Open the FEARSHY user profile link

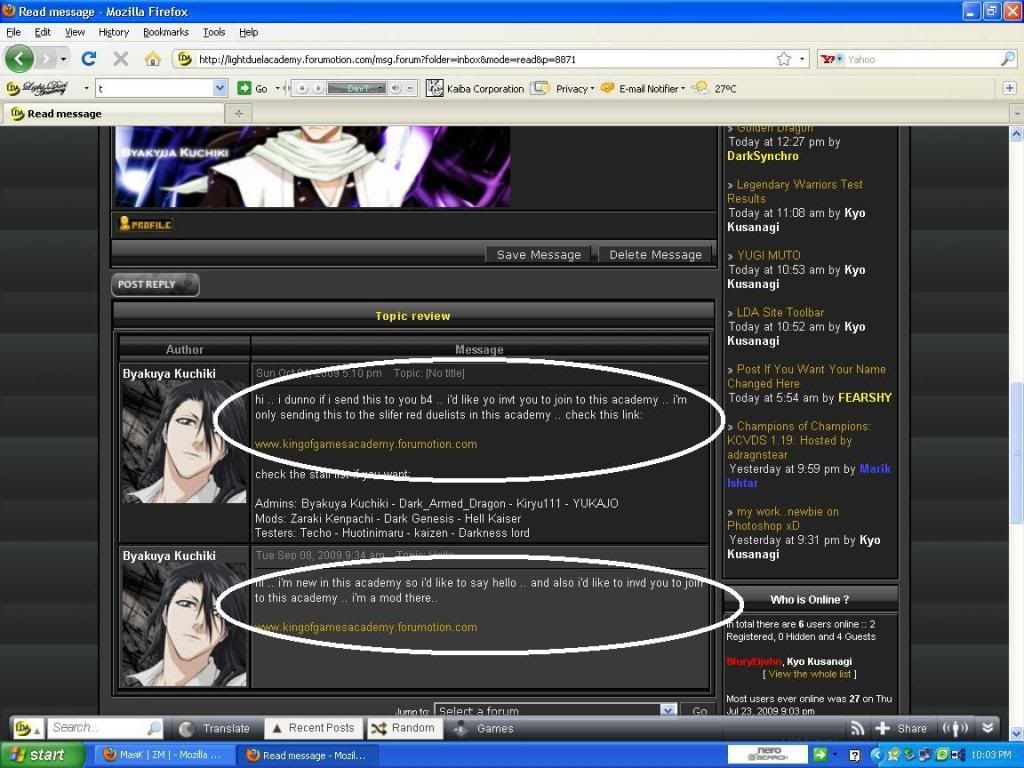coord(865,398)
